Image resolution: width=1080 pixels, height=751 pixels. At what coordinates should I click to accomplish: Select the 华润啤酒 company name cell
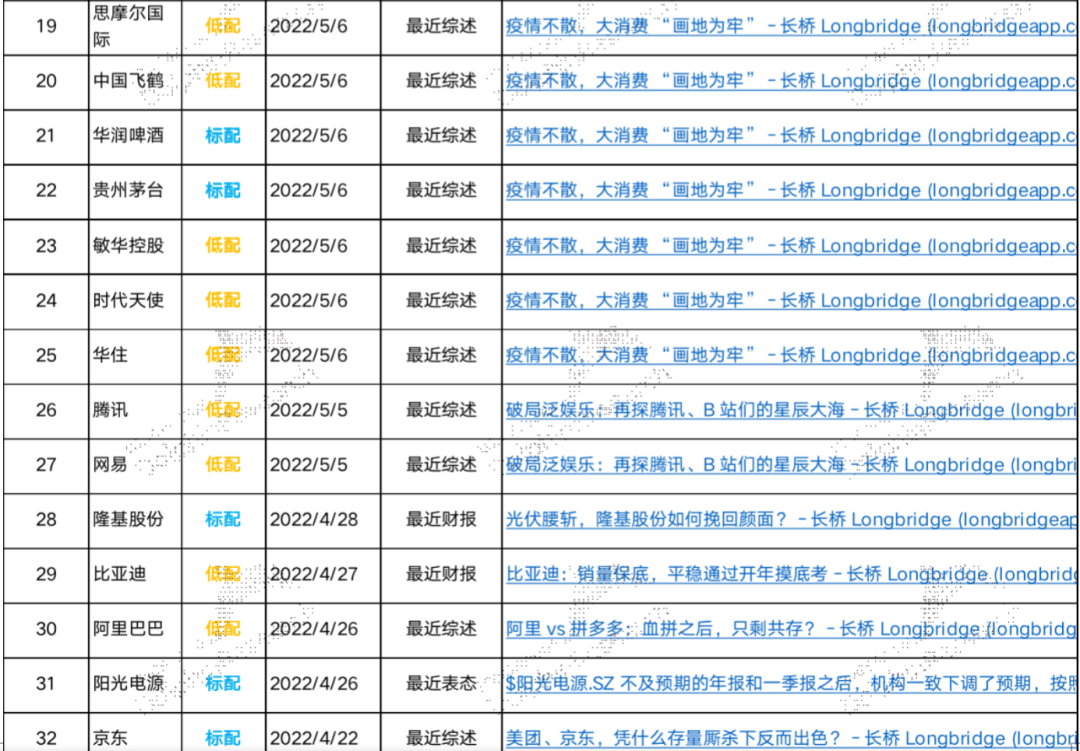point(135,136)
